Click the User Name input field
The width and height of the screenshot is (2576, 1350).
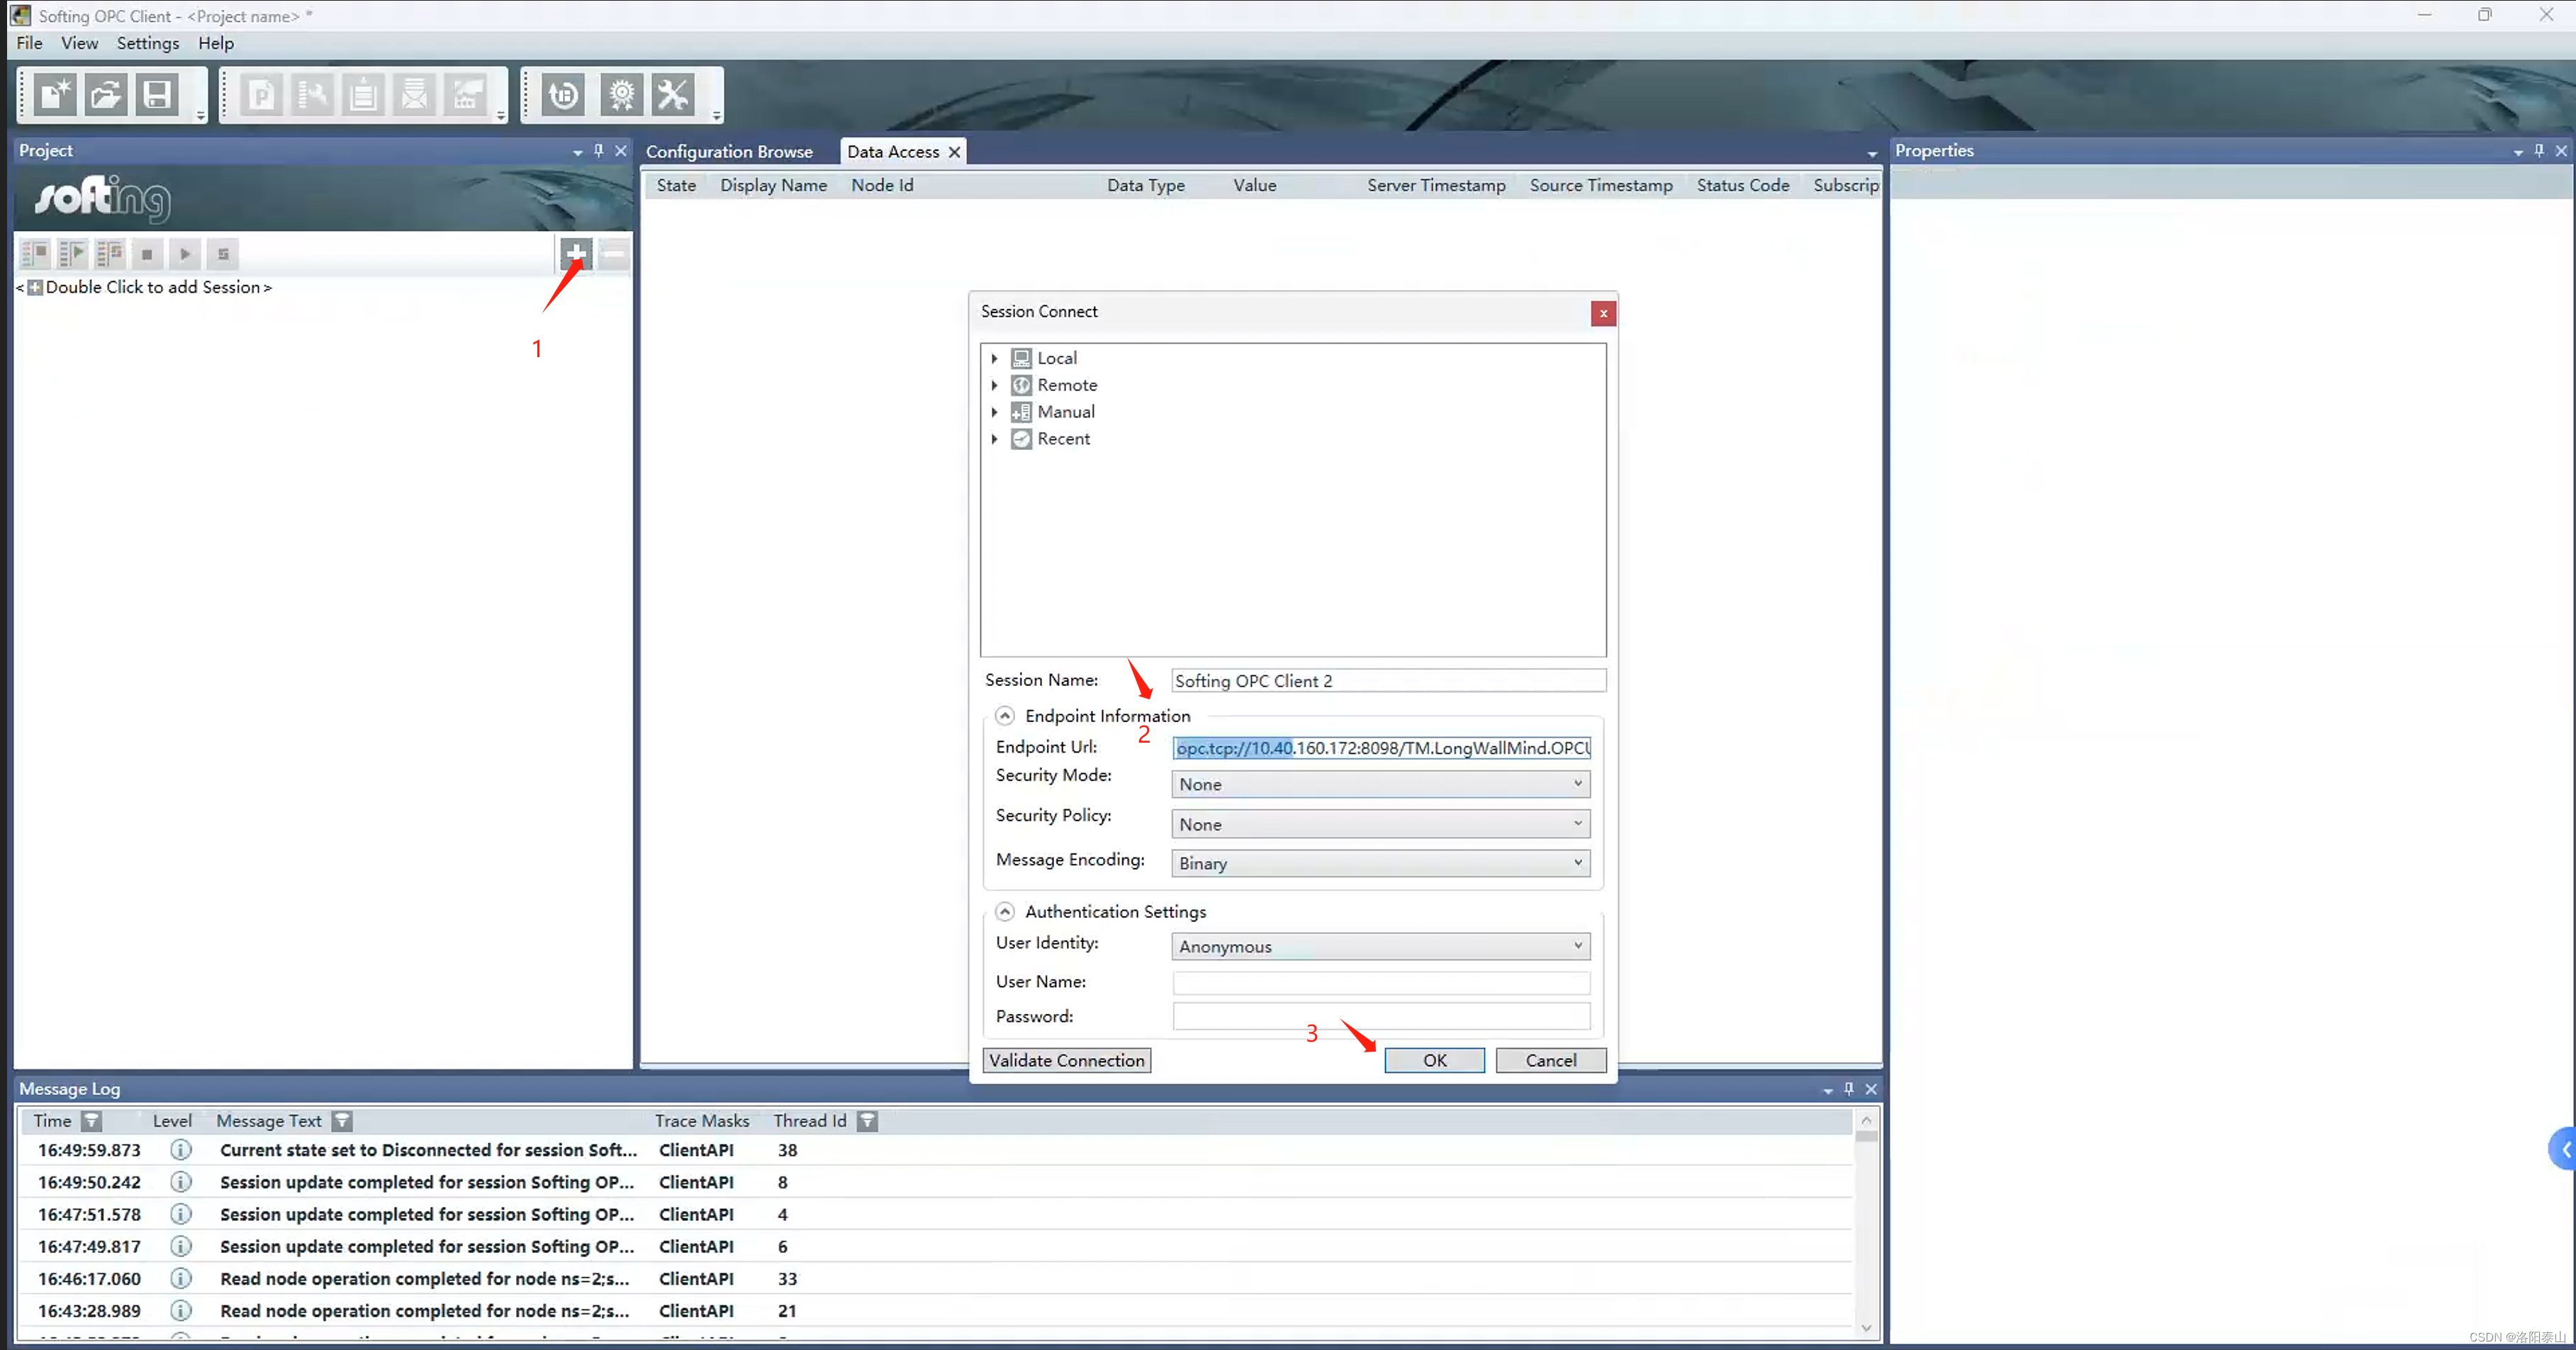coord(1381,982)
